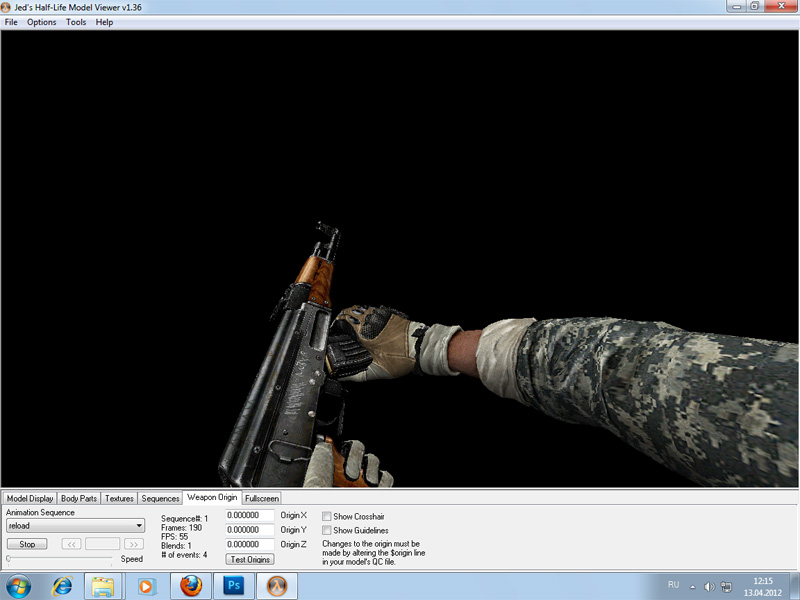Open the Windows Start menu
Screen dimensions: 800x600
click(19, 585)
